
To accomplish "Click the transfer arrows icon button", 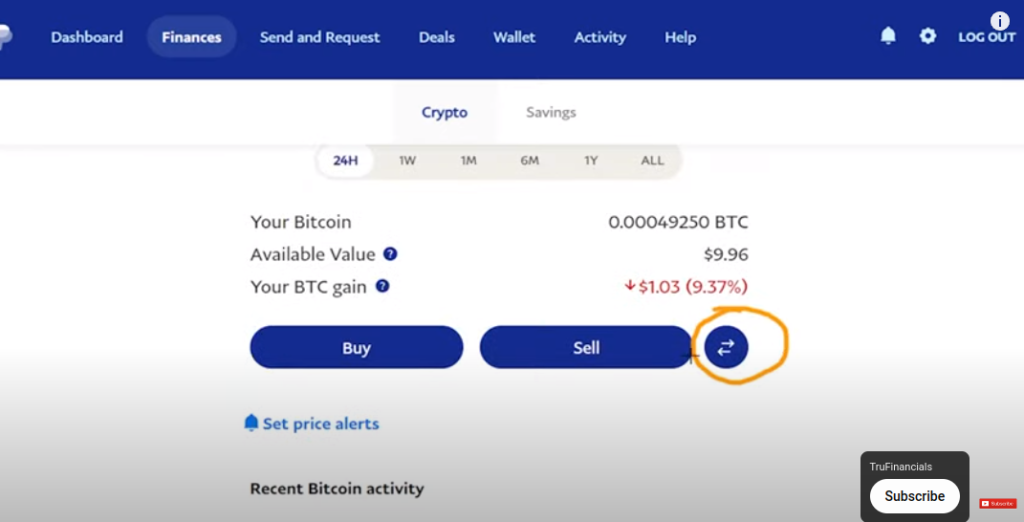I will coord(726,348).
